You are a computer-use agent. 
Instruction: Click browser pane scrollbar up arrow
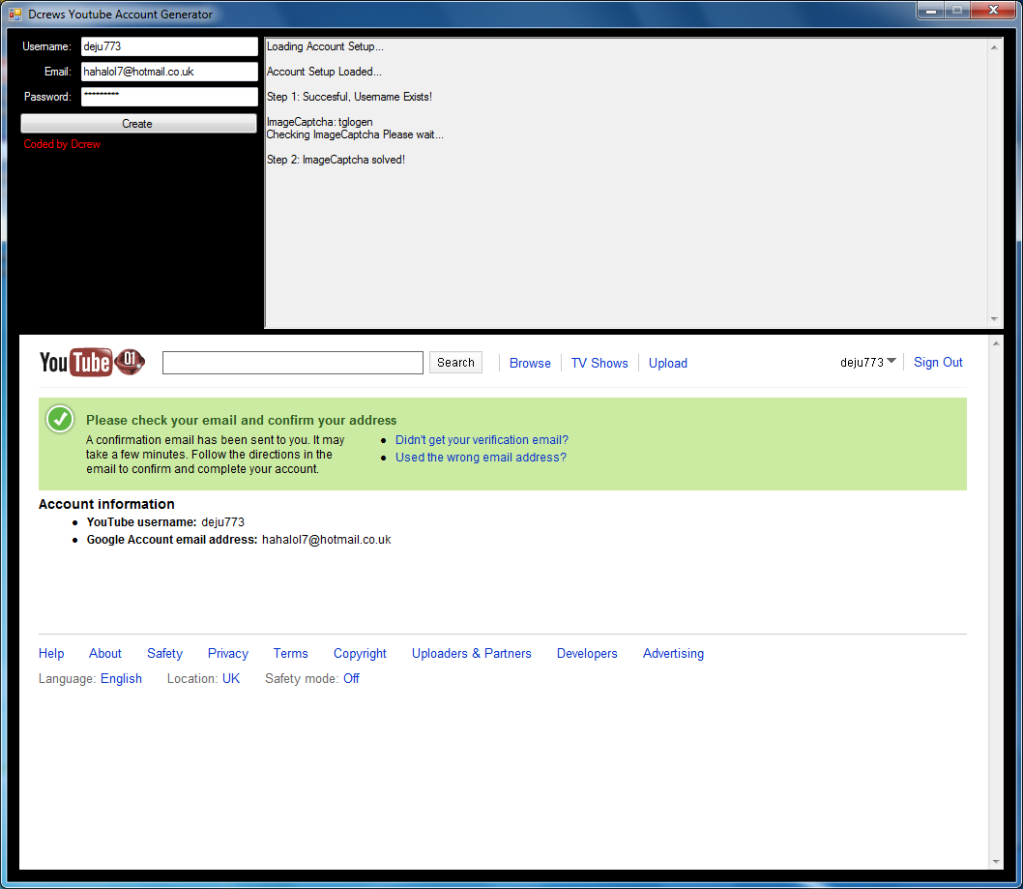pos(996,343)
